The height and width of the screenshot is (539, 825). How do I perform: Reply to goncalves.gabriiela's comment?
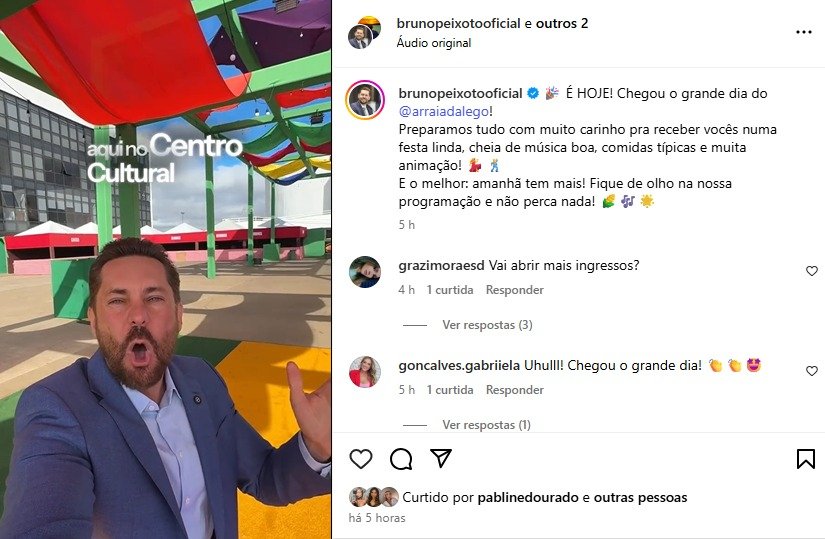click(x=515, y=390)
